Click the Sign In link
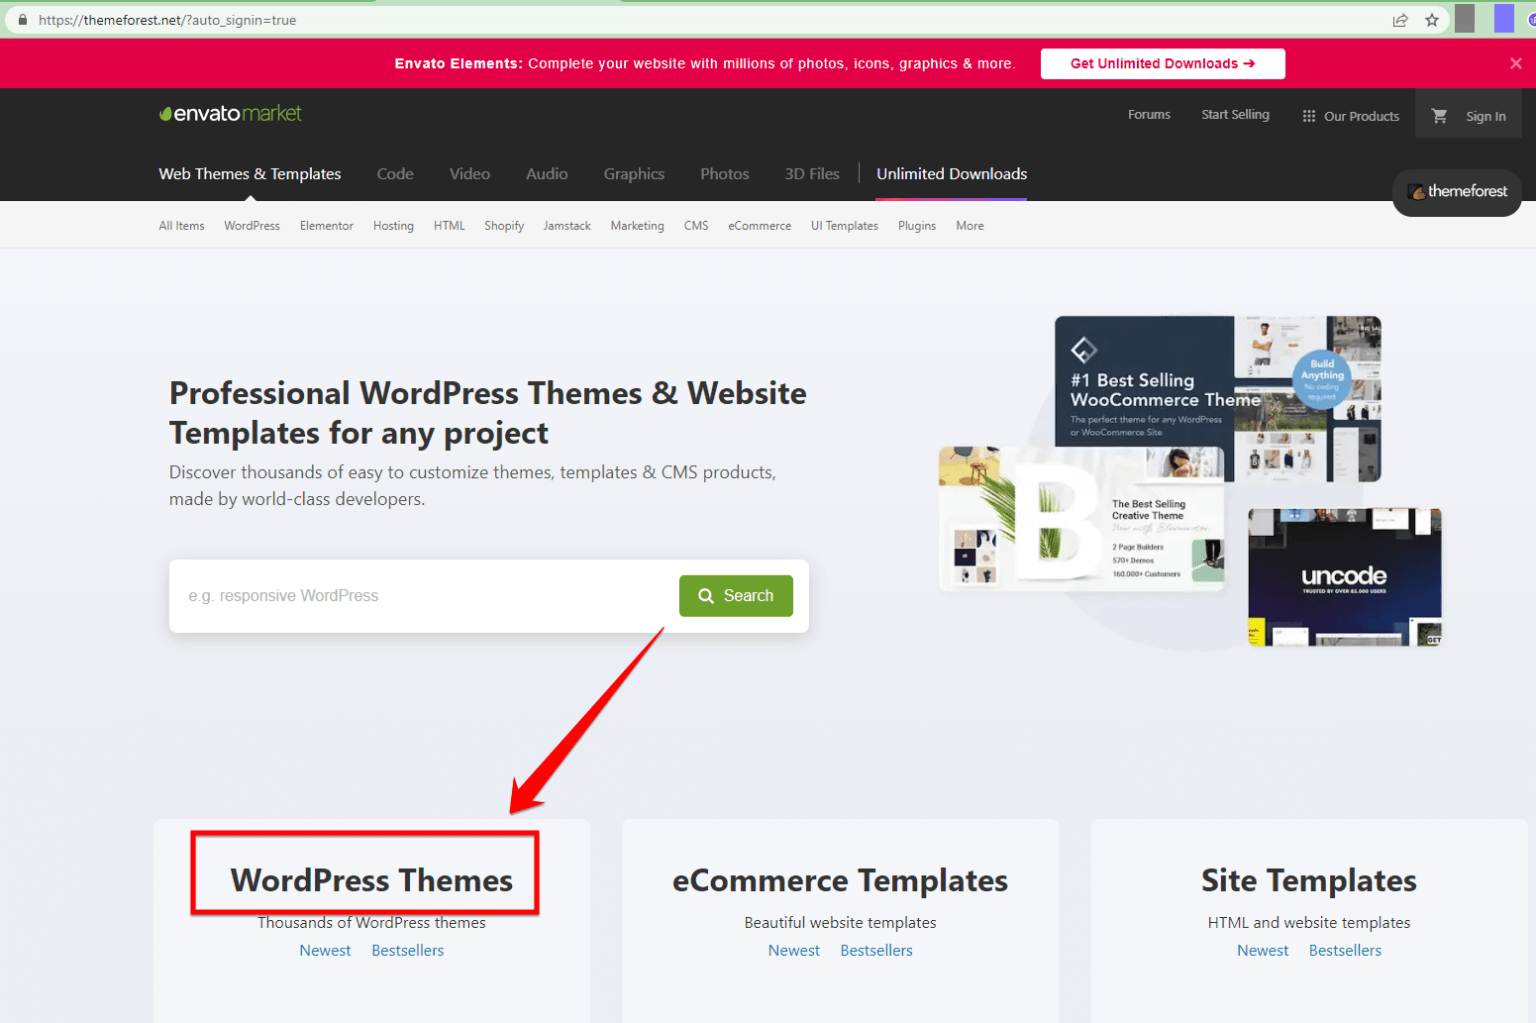Screen dimensions: 1536x1023 [x=1486, y=116]
